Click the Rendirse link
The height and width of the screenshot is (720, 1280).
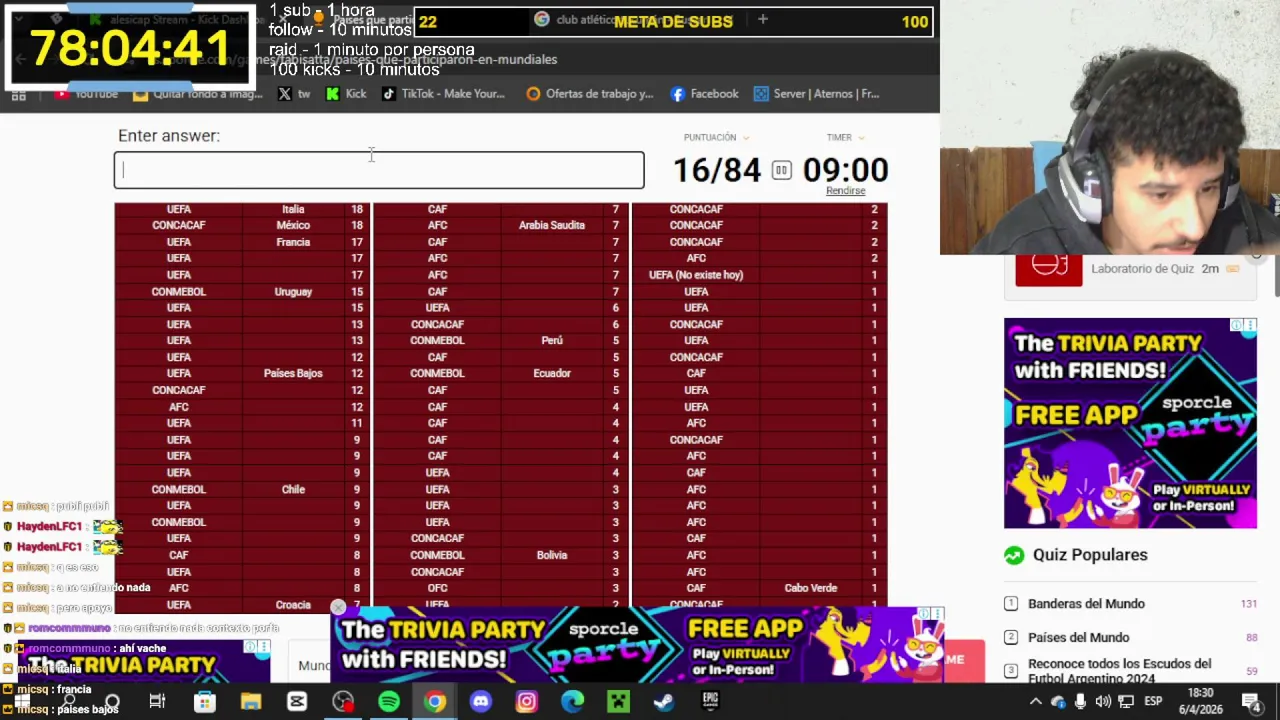click(x=845, y=191)
